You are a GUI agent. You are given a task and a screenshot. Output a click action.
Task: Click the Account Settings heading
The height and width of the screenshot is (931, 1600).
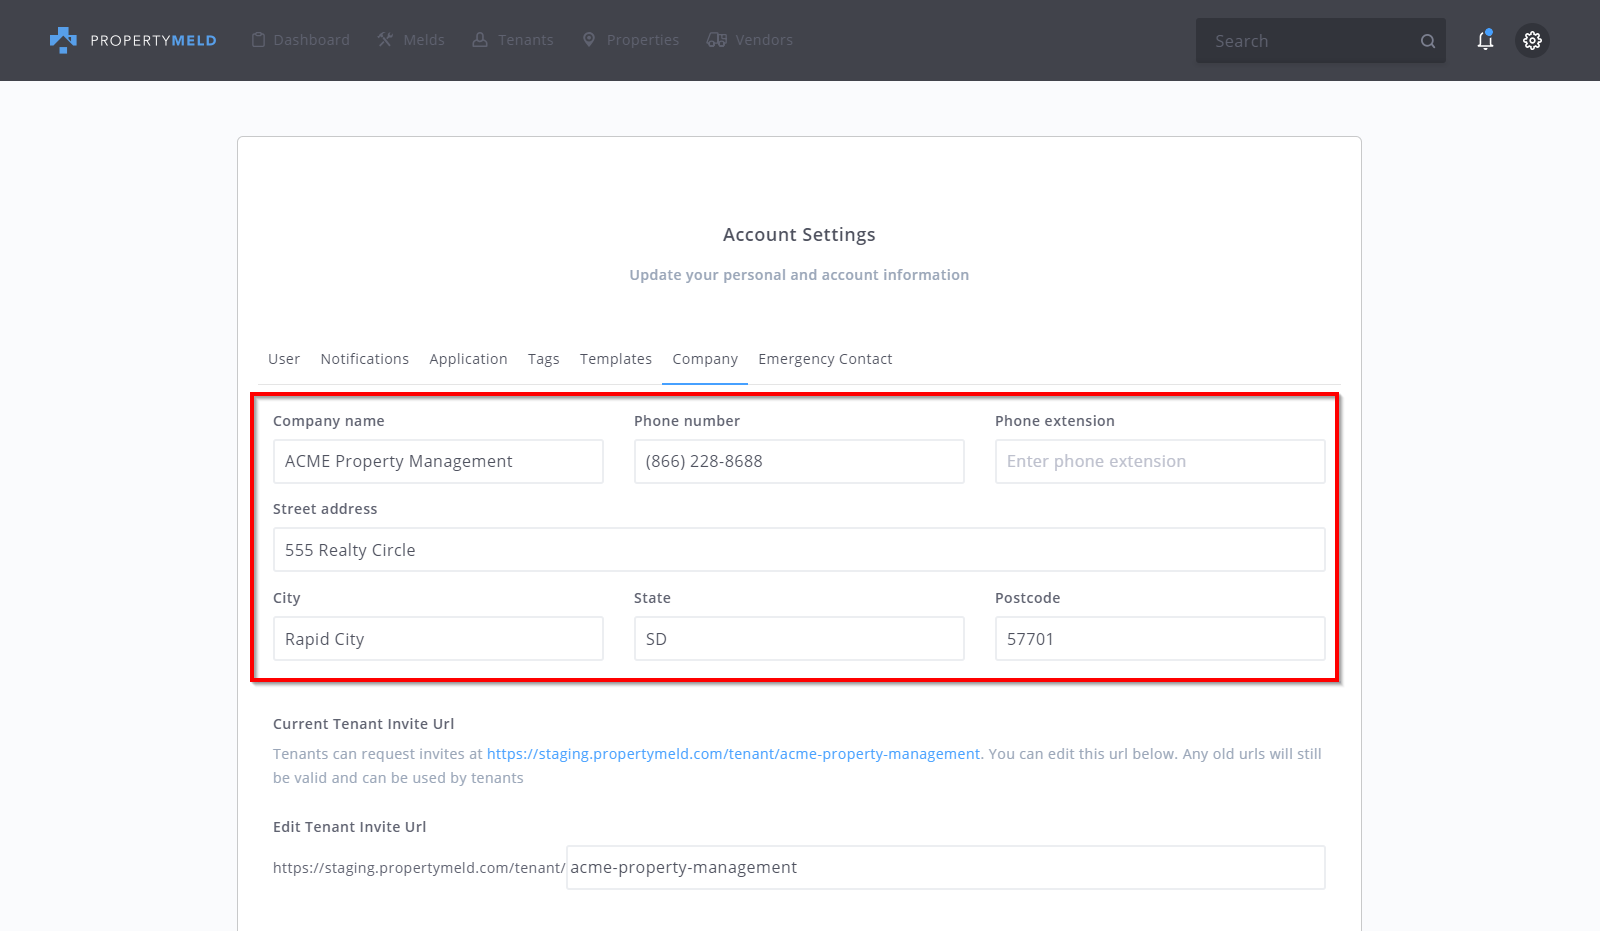click(x=799, y=235)
